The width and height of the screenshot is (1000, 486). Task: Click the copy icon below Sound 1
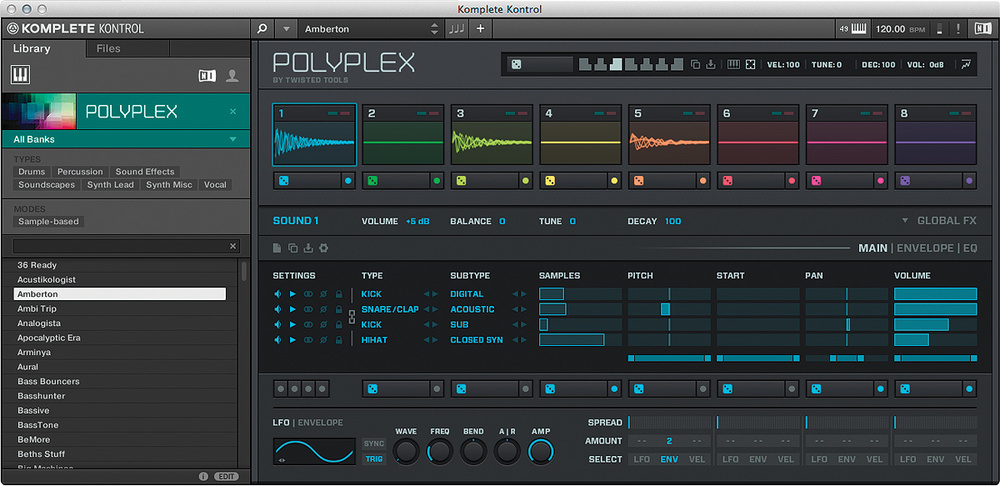click(x=293, y=248)
